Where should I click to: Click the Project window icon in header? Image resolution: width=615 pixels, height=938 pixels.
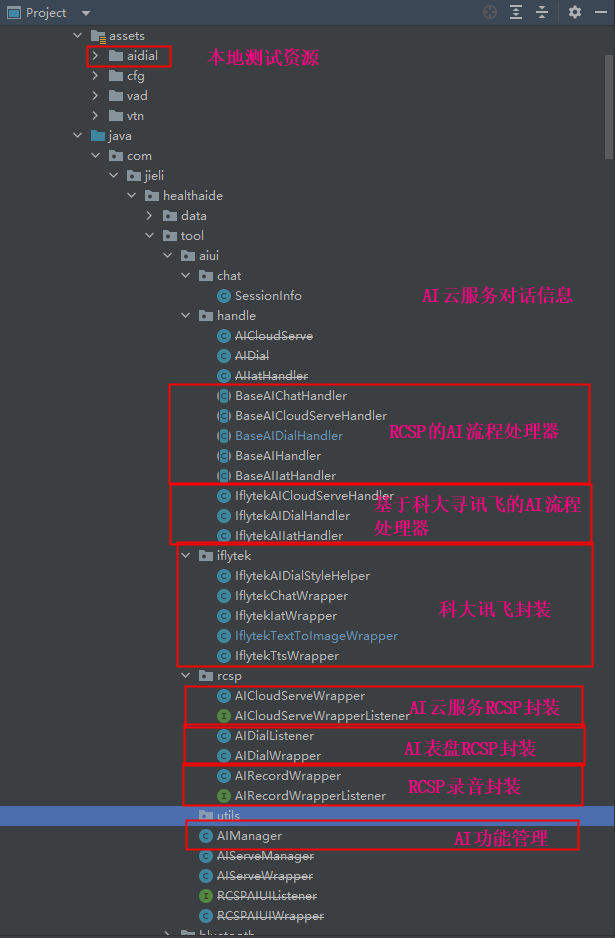pos(13,12)
